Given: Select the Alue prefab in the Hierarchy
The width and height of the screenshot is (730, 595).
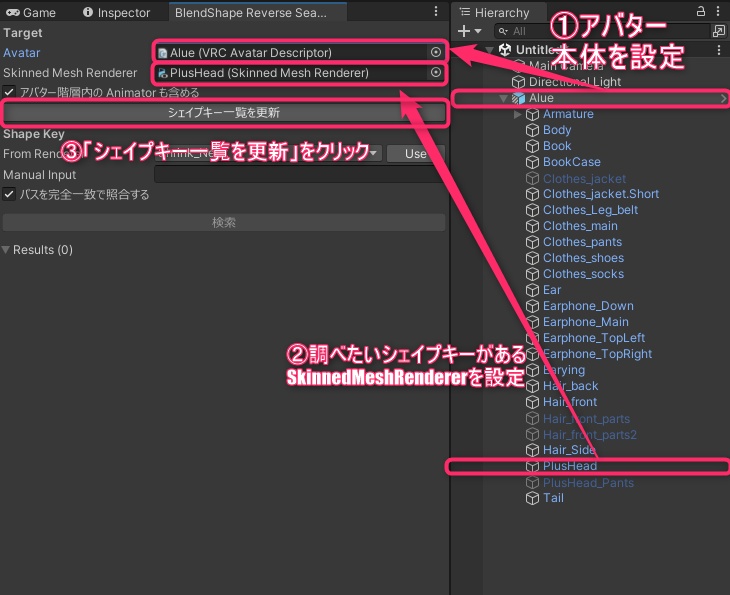Looking at the screenshot, I should 541,98.
